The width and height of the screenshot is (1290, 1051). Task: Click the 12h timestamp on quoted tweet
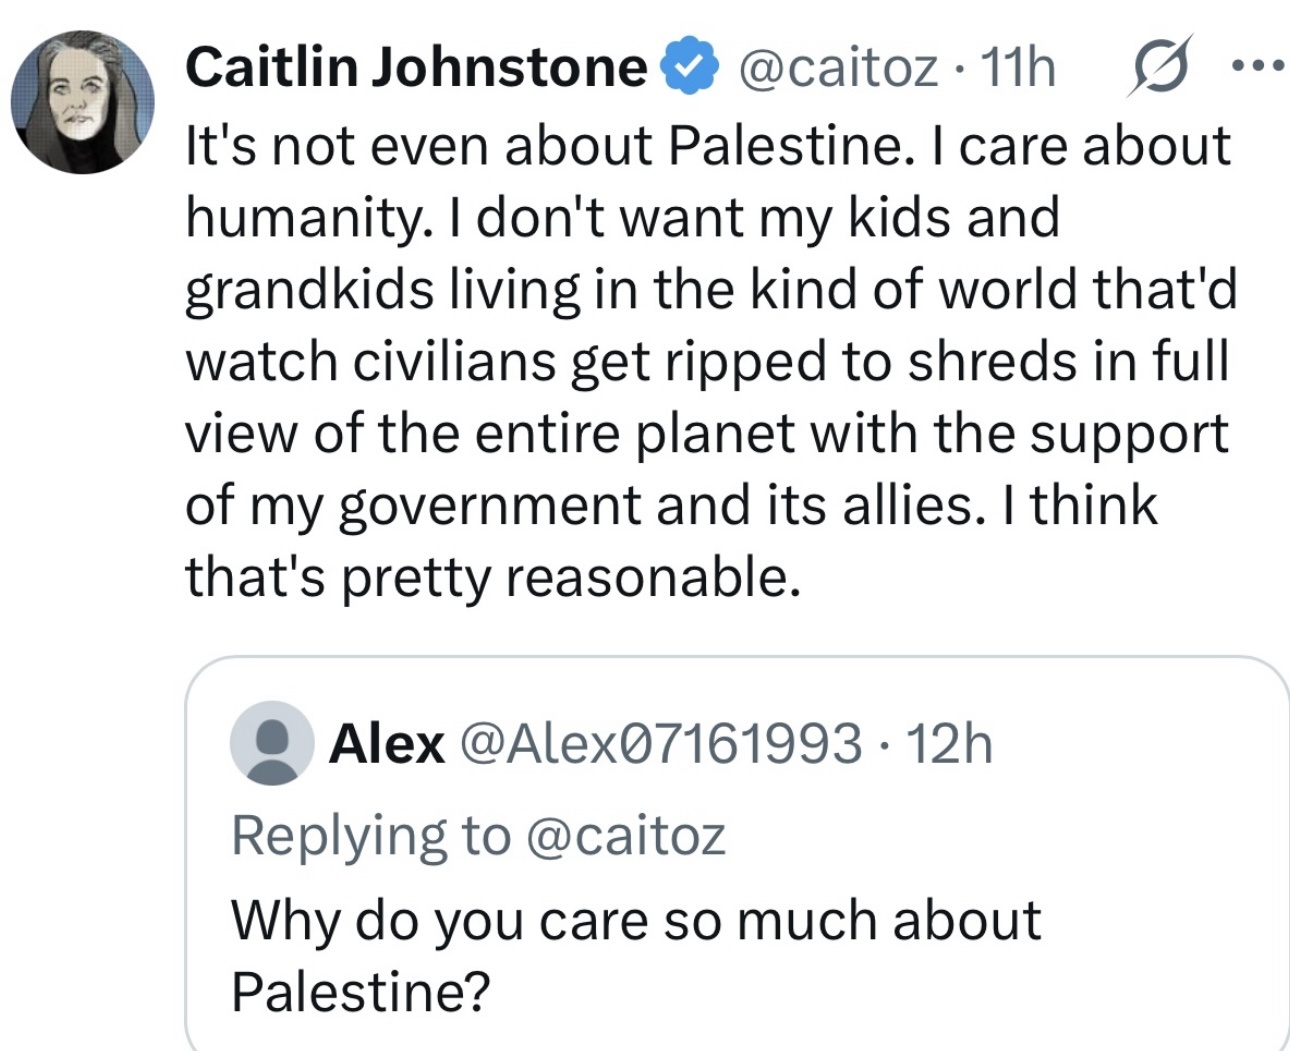pos(949,743)
